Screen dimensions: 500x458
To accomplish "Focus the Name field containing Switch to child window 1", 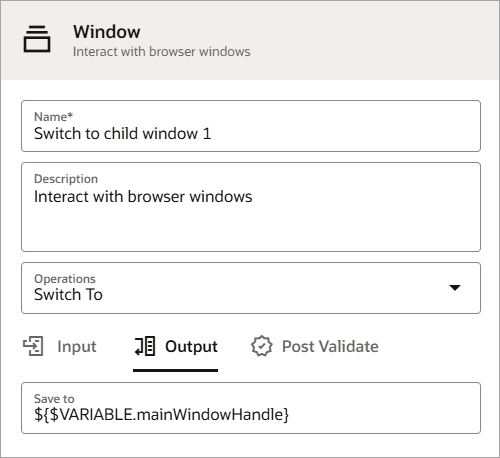I will (x=251, y=126).
